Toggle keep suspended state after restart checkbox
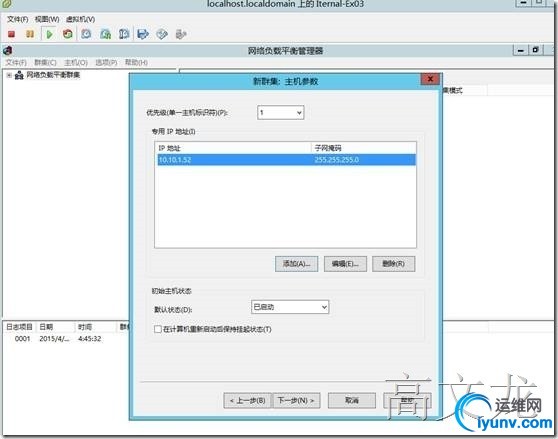558x439 pixels. pos(158,329)
